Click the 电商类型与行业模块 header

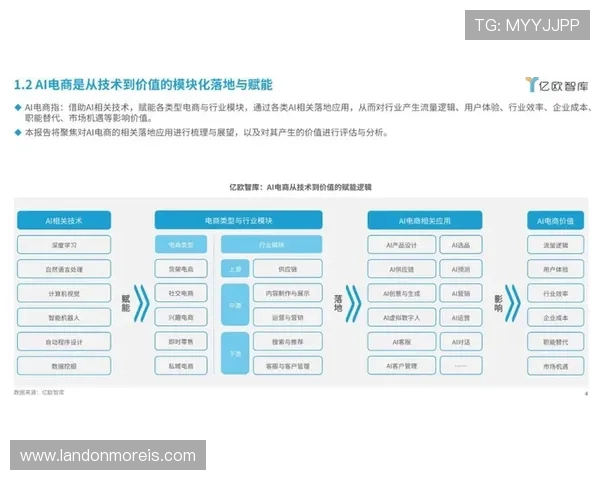pos(238,220)
